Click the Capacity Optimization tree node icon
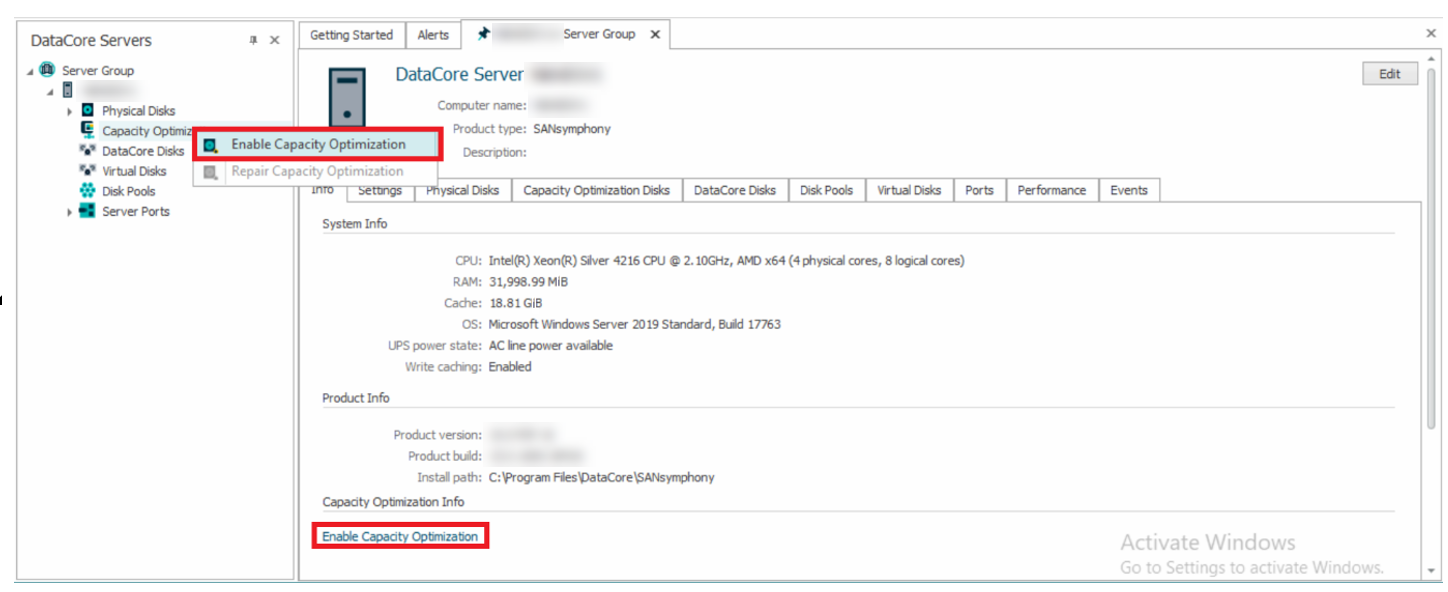Image resolution: width=1448 pixels, height=592 pixels. pyautogui.click(x=87, y=130)
